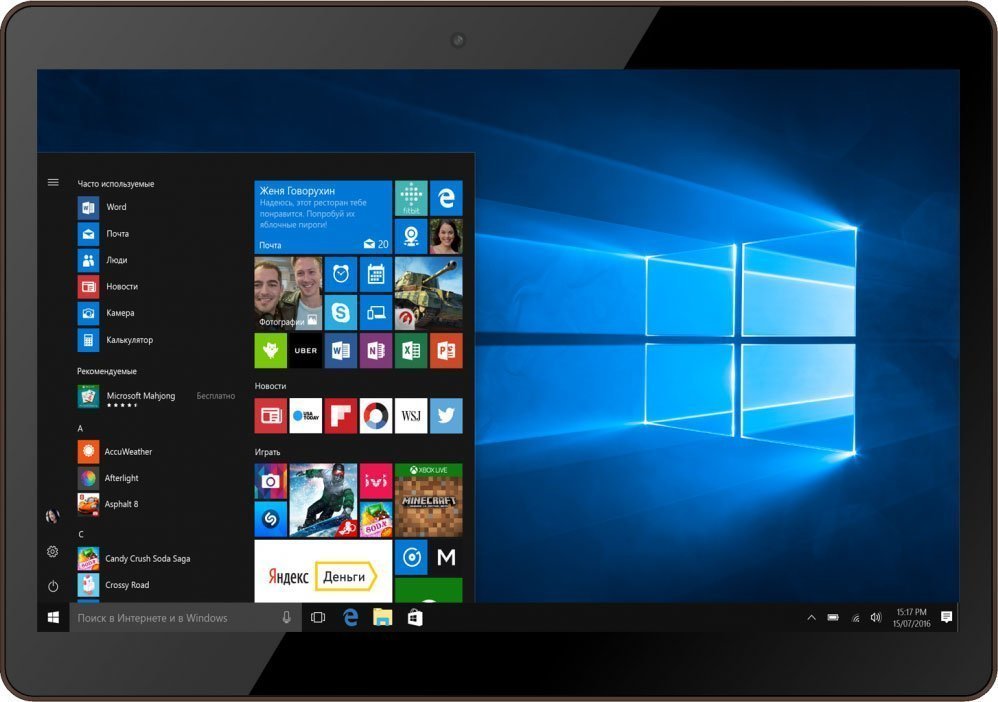Open the alarm clock tile
998x702 pixels.
[341, 274]
